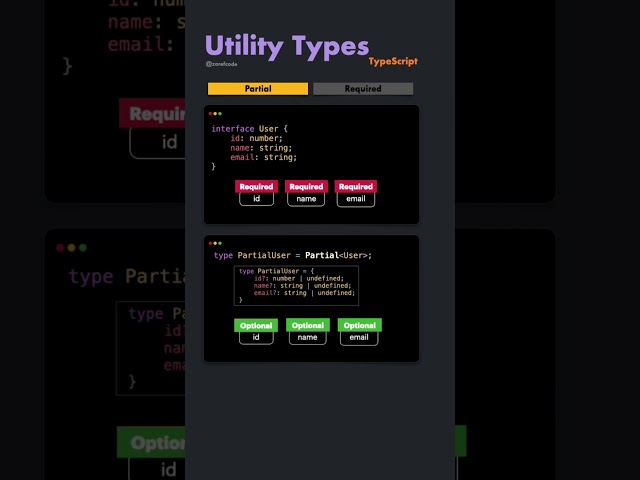
Task: Click the Optional badge above email
Action: click(360, 325)
